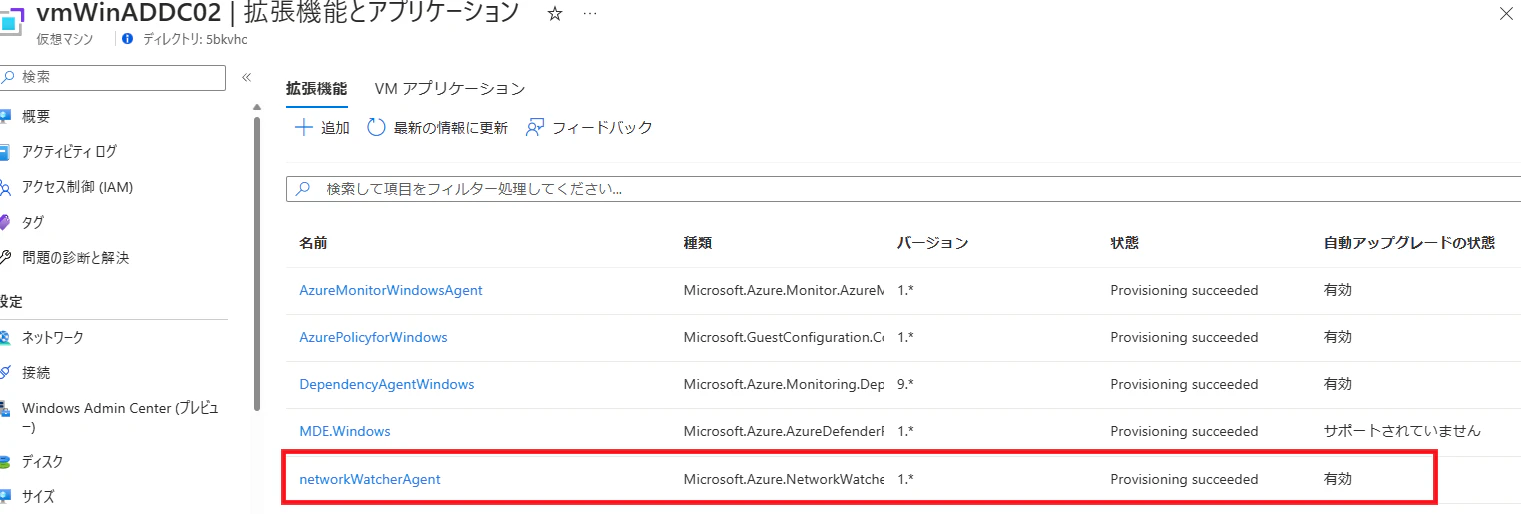Switch to the VM アプリケーション tab
1521x514 pixels.
click(x=450, y=88)
